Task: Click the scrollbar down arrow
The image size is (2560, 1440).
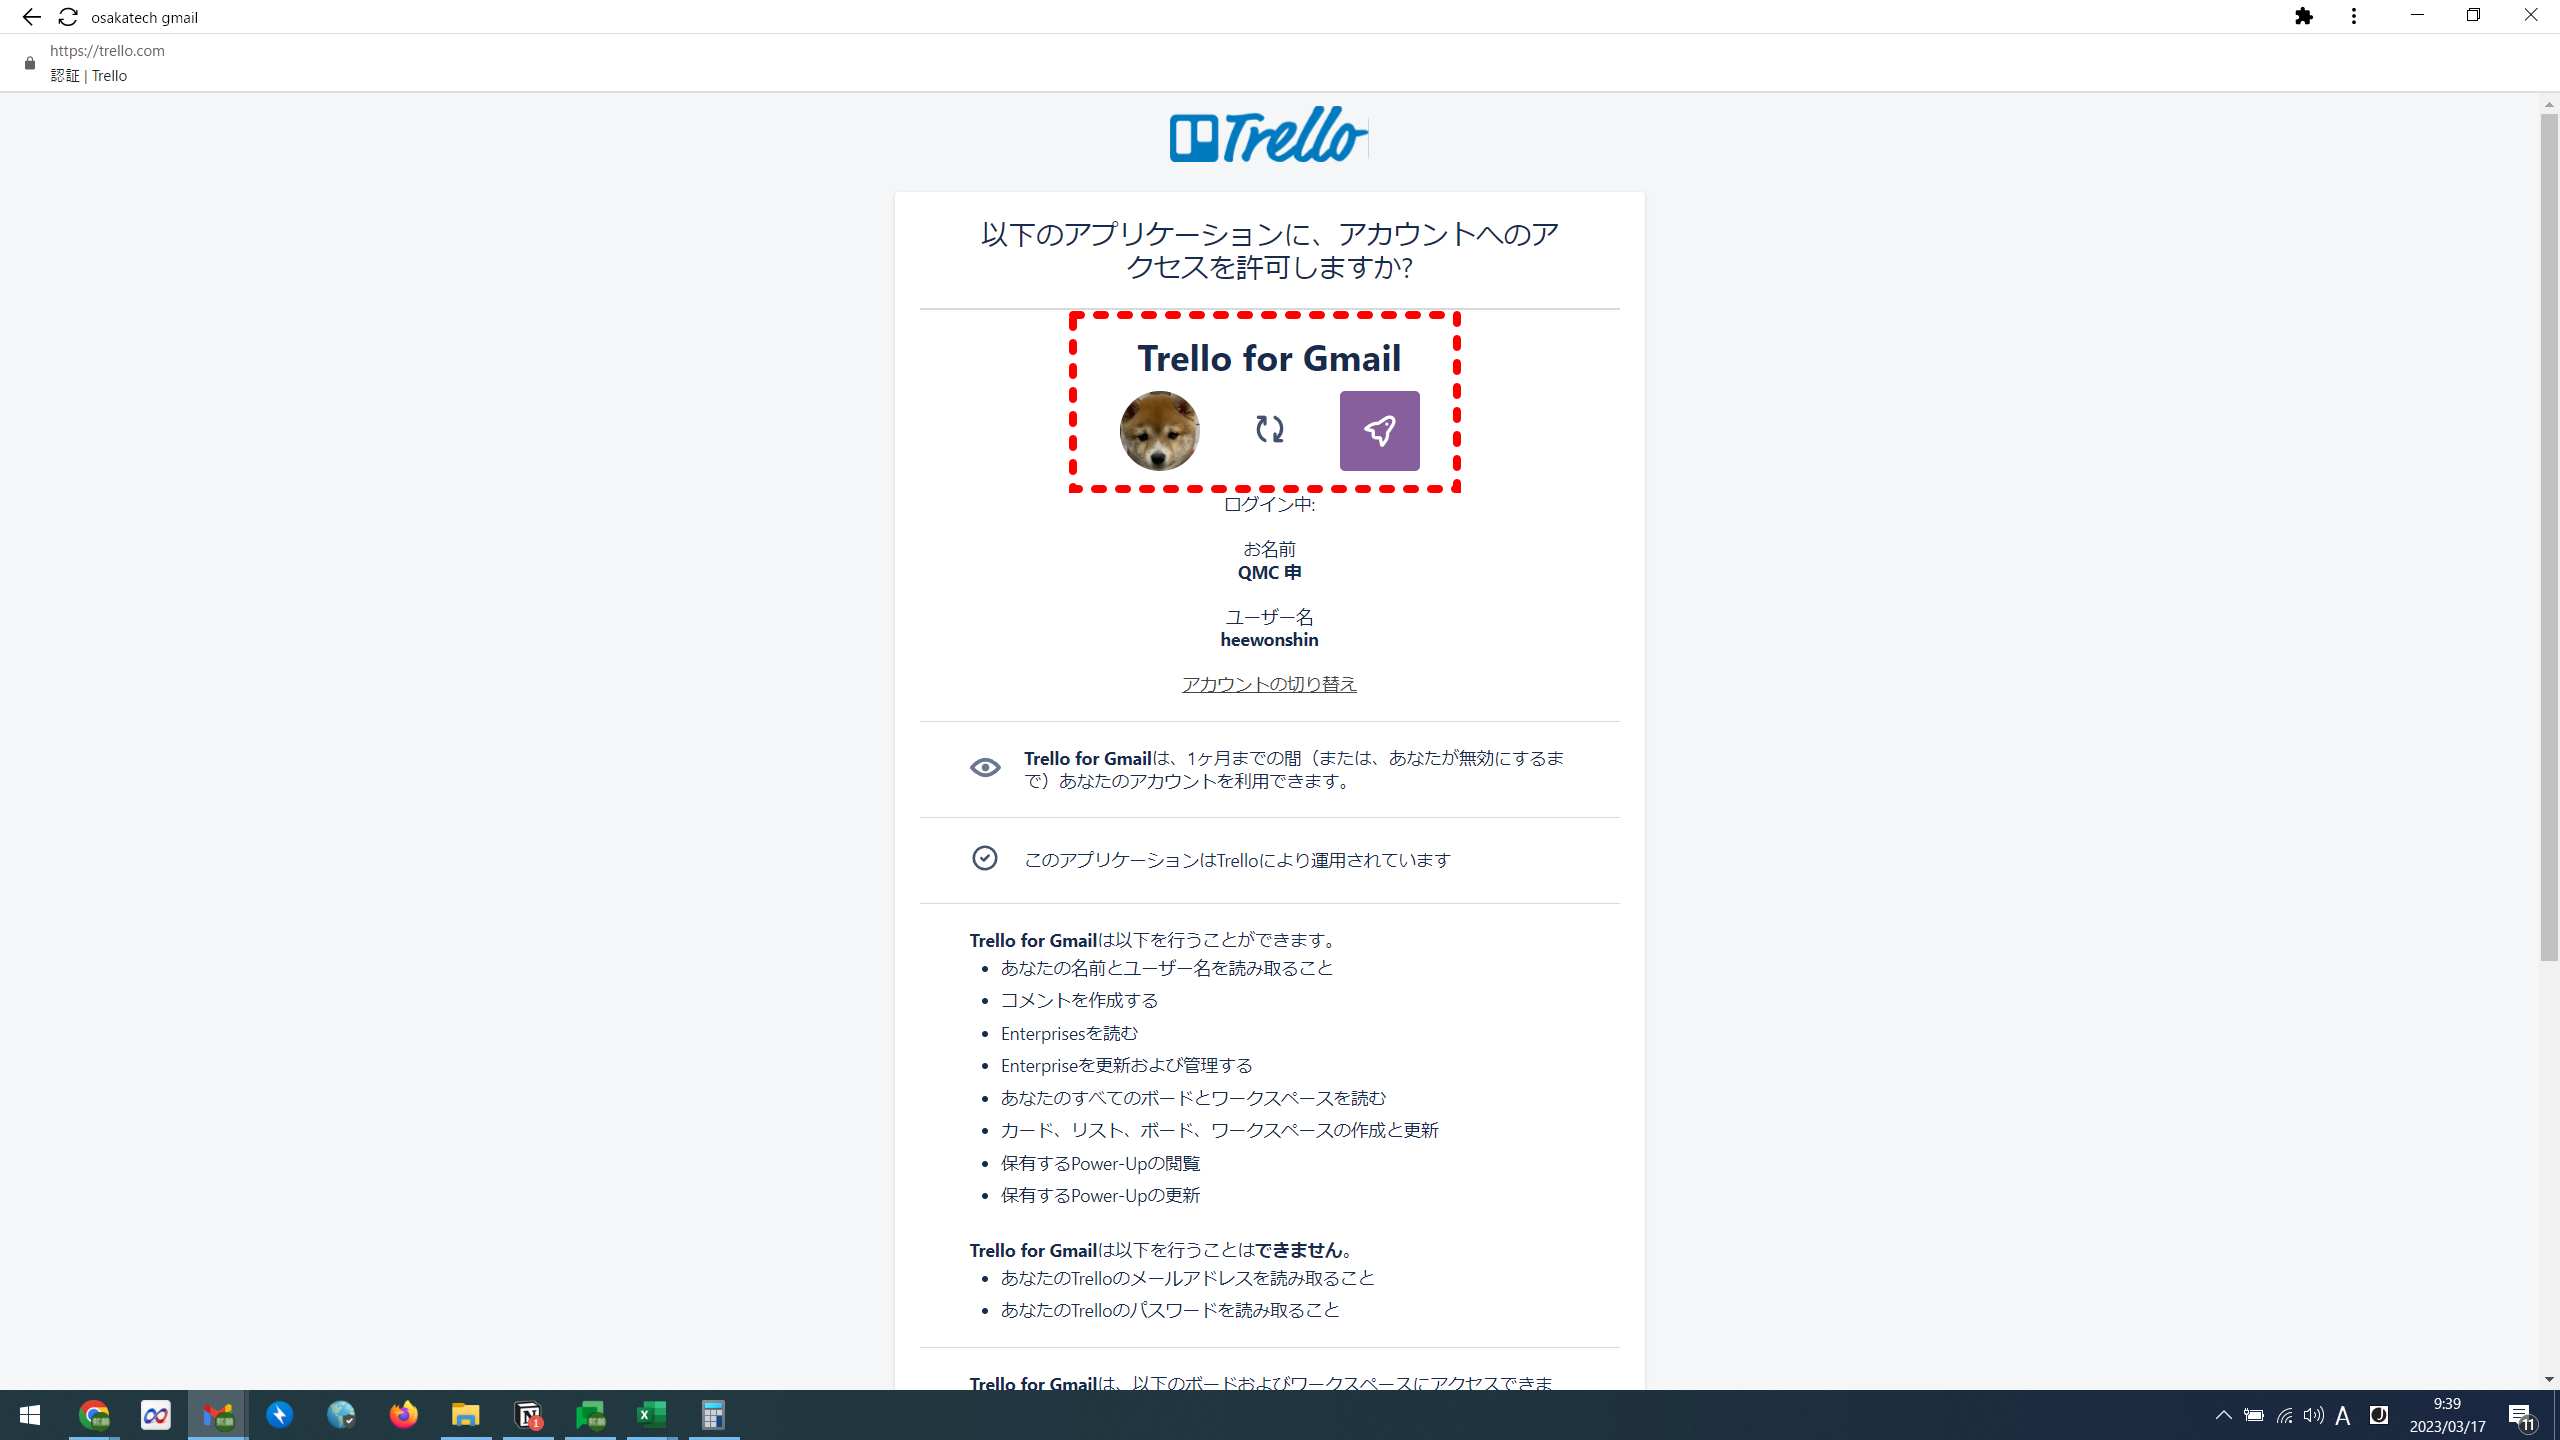Action: (x=2549, y=1379)
